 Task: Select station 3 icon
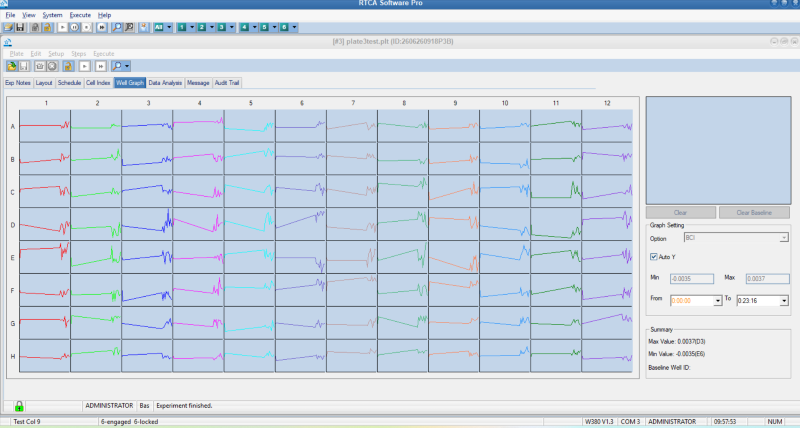tap(221, 28)
